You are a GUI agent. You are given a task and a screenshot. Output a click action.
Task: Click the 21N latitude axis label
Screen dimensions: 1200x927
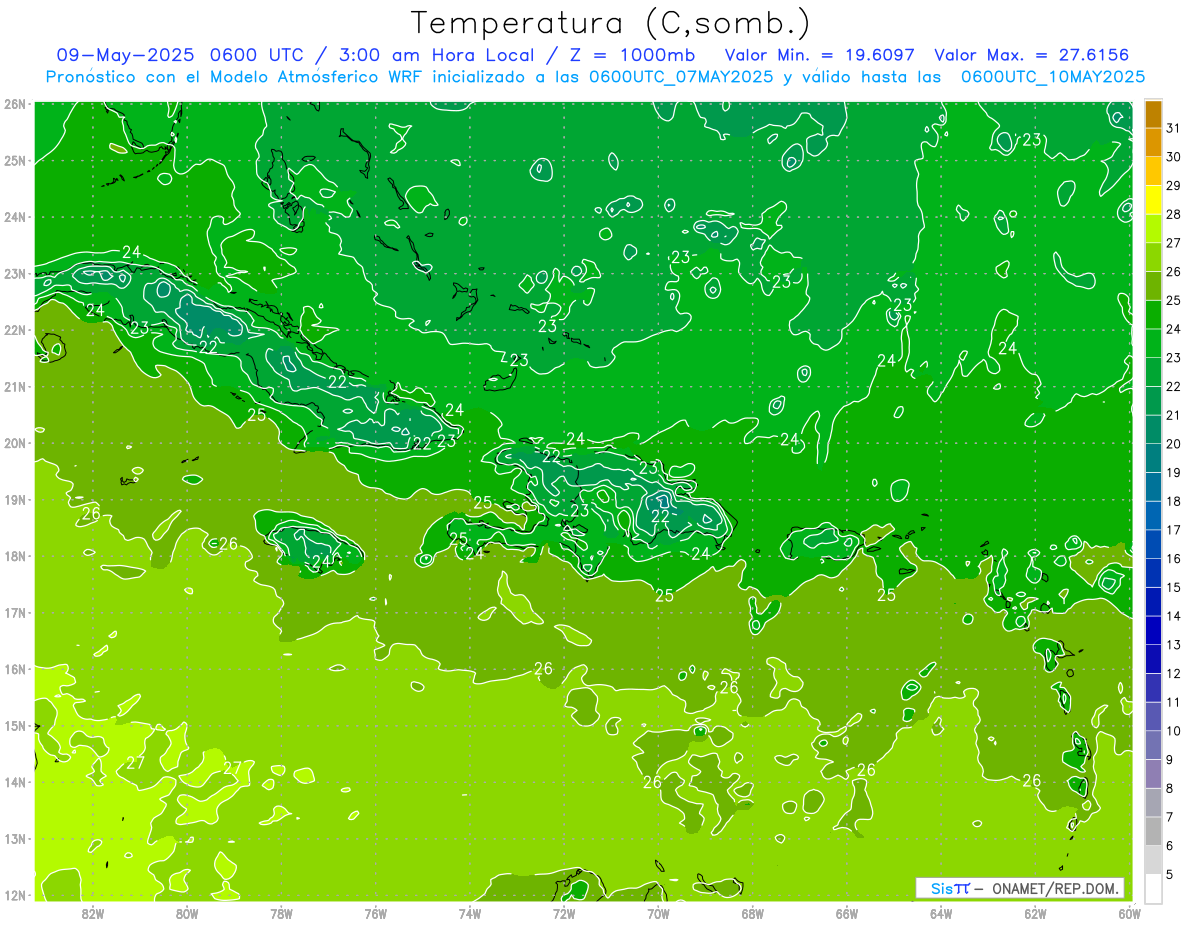[x=15, y=387]
